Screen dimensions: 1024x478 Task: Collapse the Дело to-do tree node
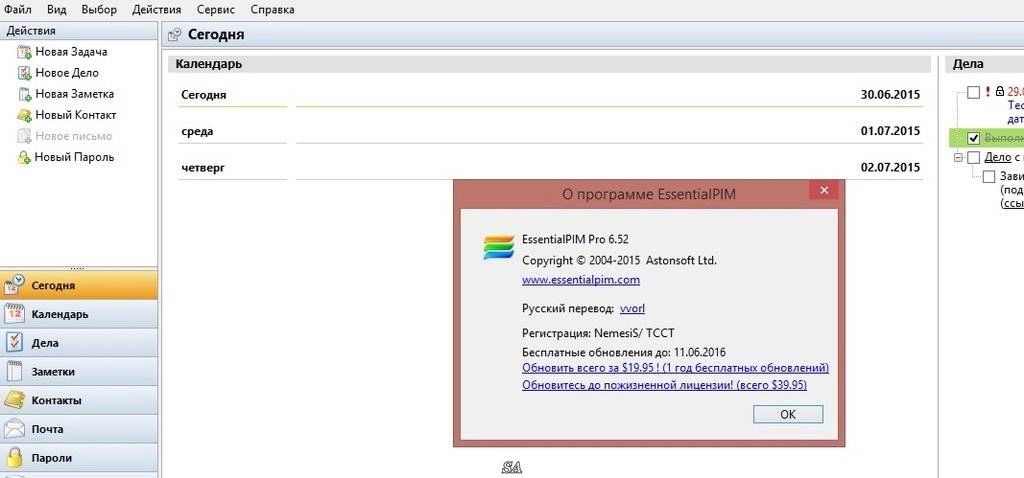point(958,157)
